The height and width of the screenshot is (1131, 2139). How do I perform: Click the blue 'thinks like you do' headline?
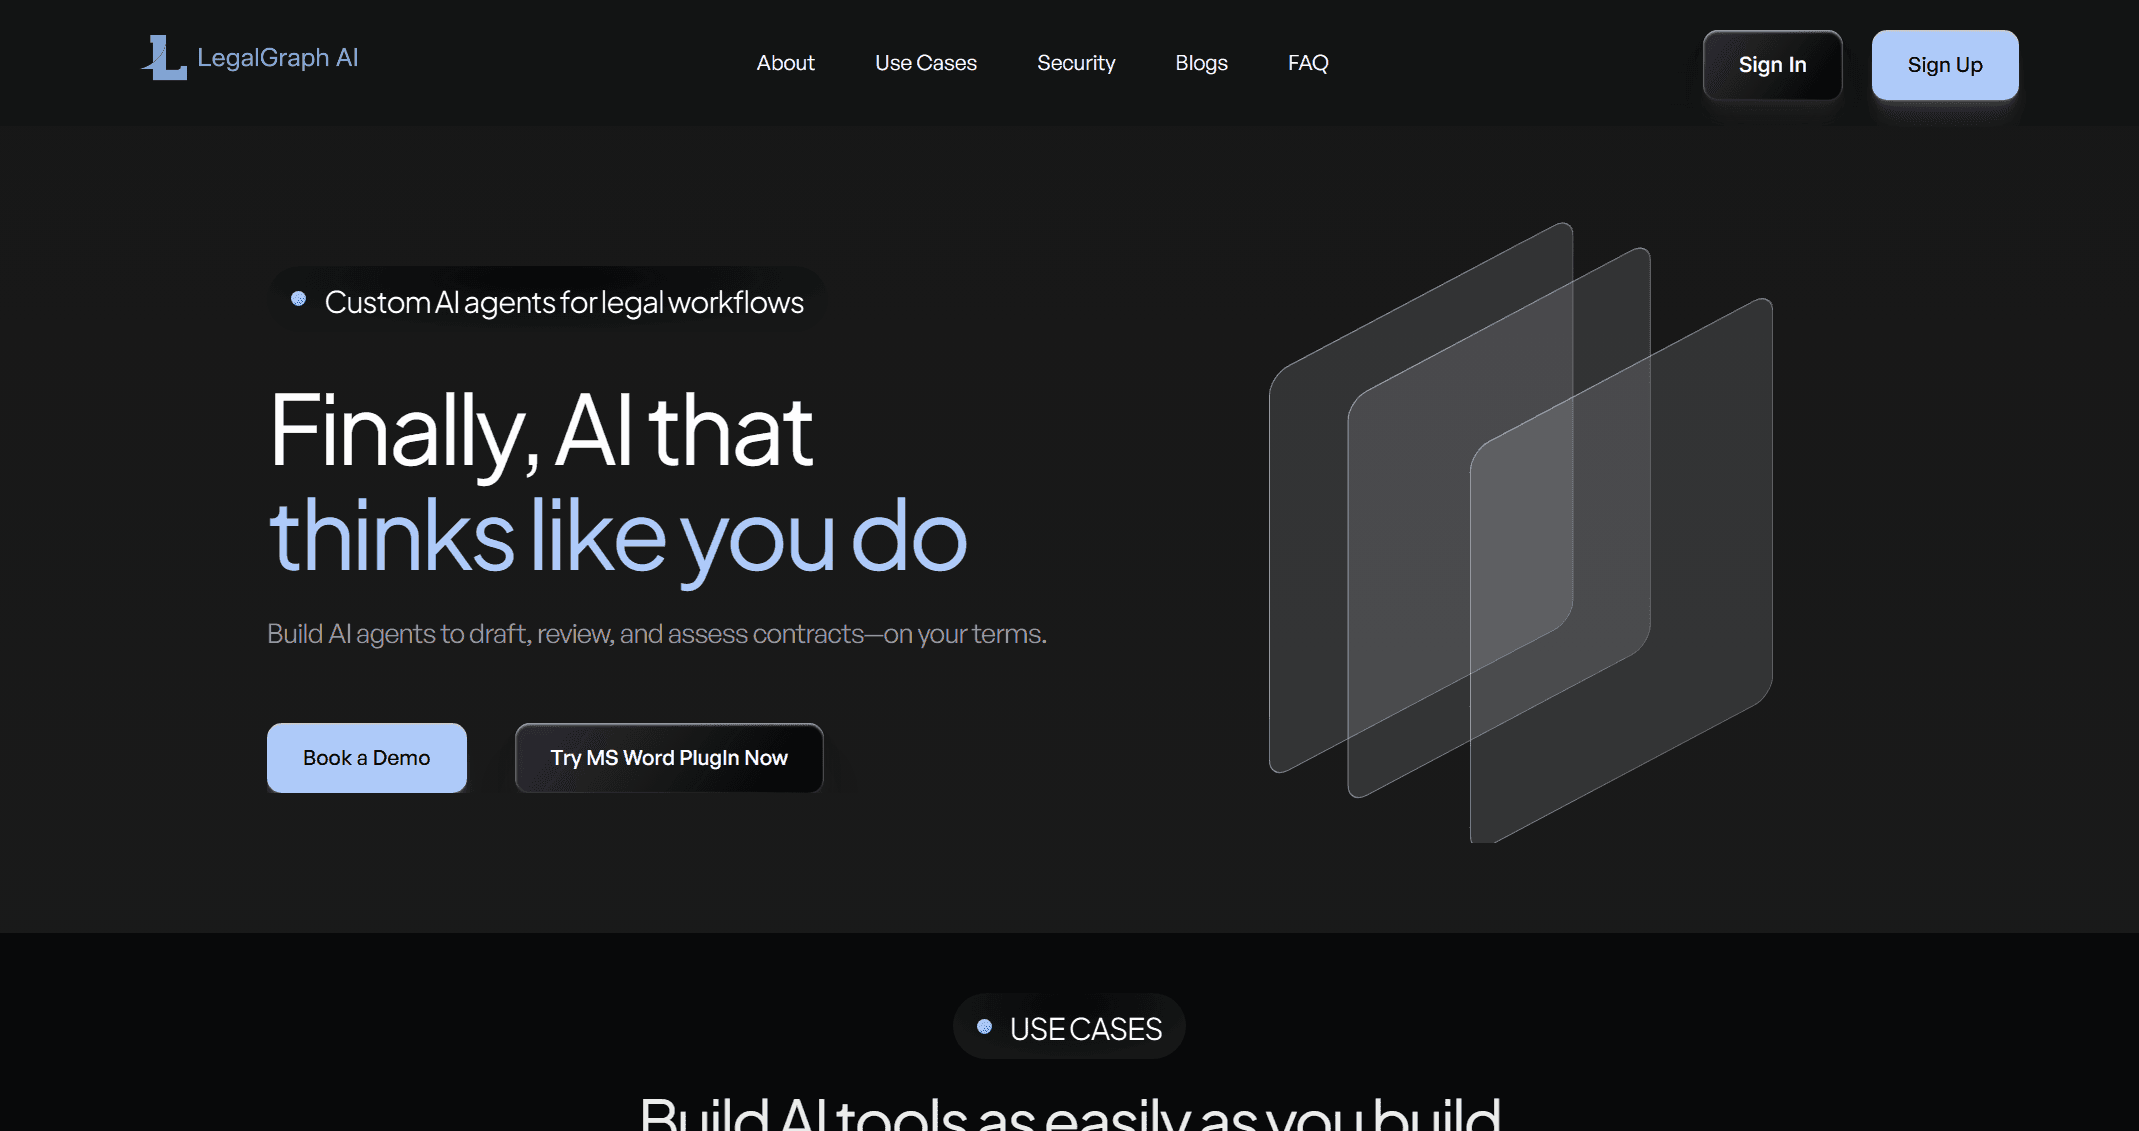(x=617, y=538)
